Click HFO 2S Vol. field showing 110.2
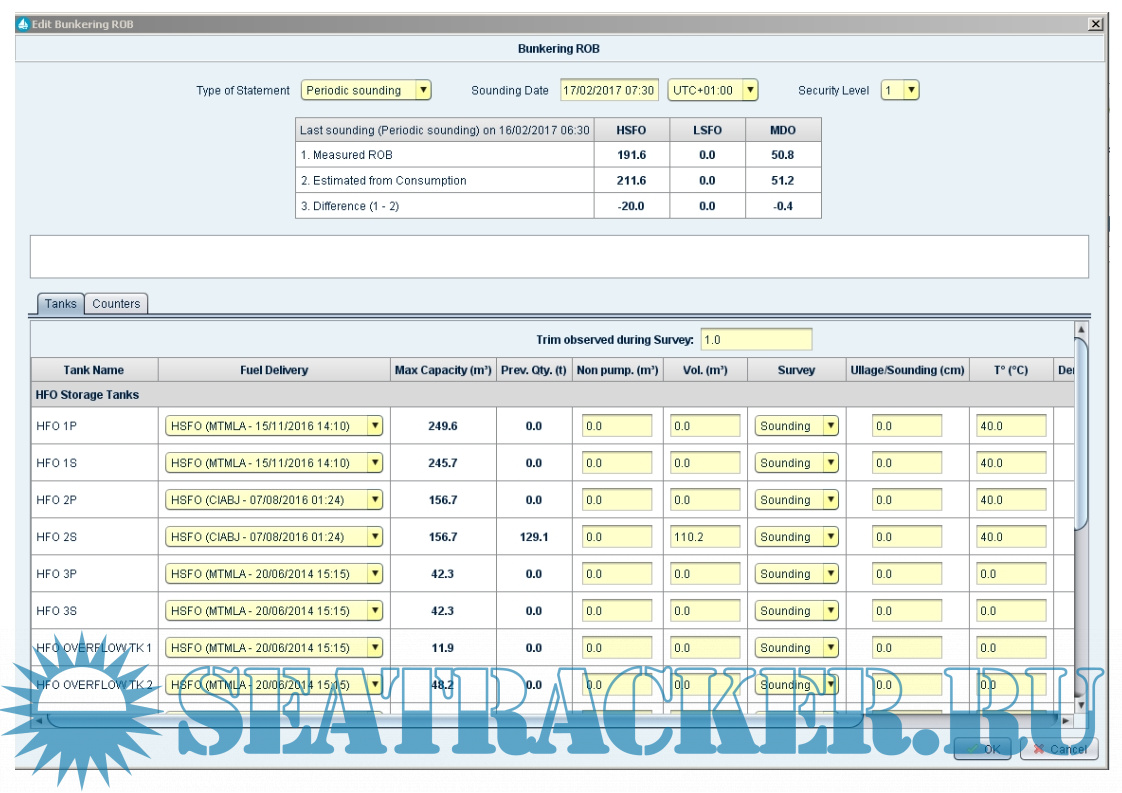Image resolution: width=1122 pixels, height=793 pixels. [705, 537]
